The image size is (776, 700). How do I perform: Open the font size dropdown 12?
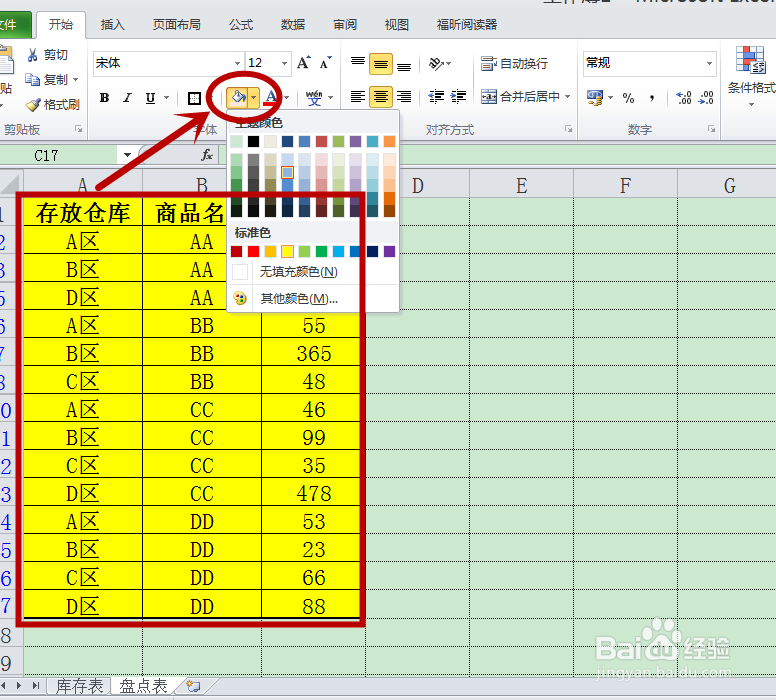coord(284,63)
